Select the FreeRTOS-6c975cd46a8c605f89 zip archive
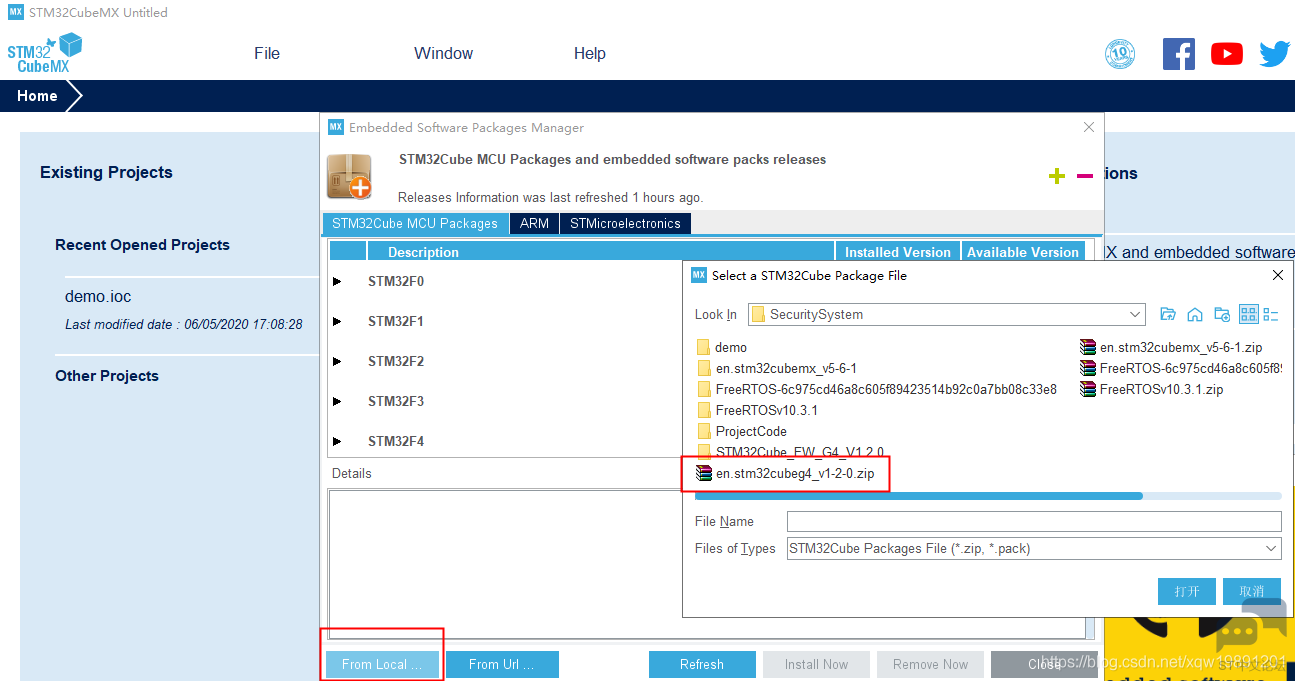This screenshot has height=681, width=1295. click(x=1181, y=368)
